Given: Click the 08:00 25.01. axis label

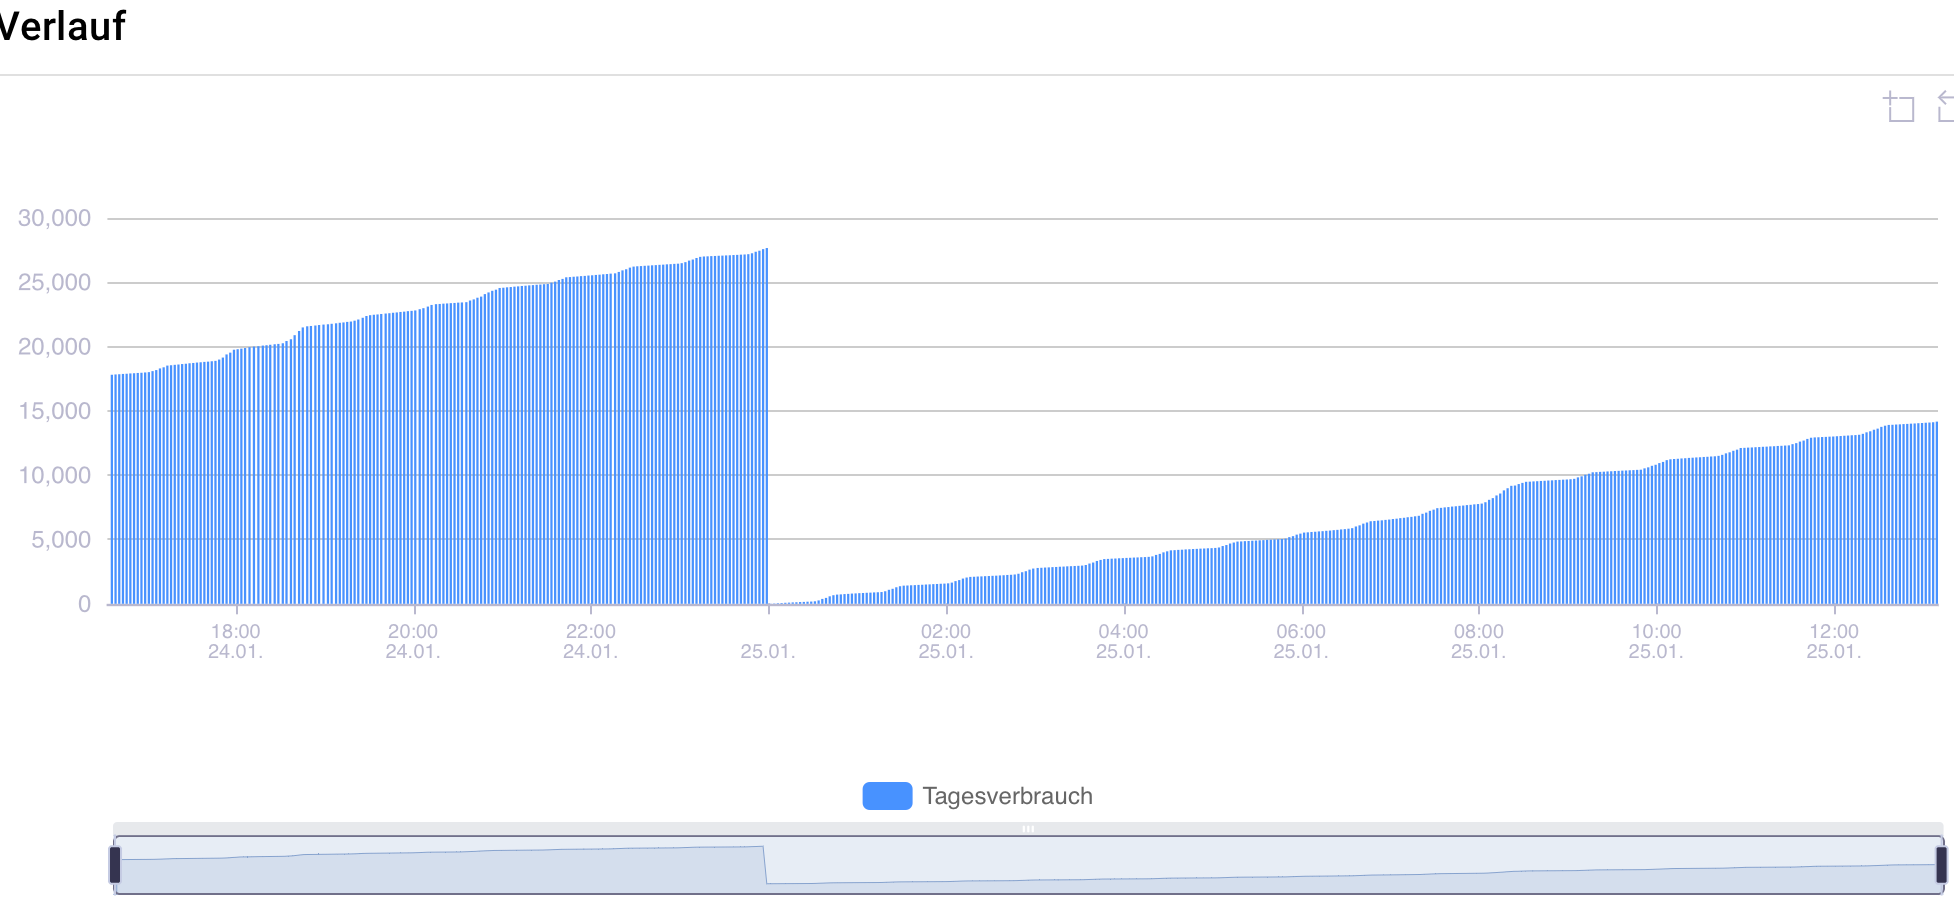Looking at the screenshot, I should tap(1478, 641).
